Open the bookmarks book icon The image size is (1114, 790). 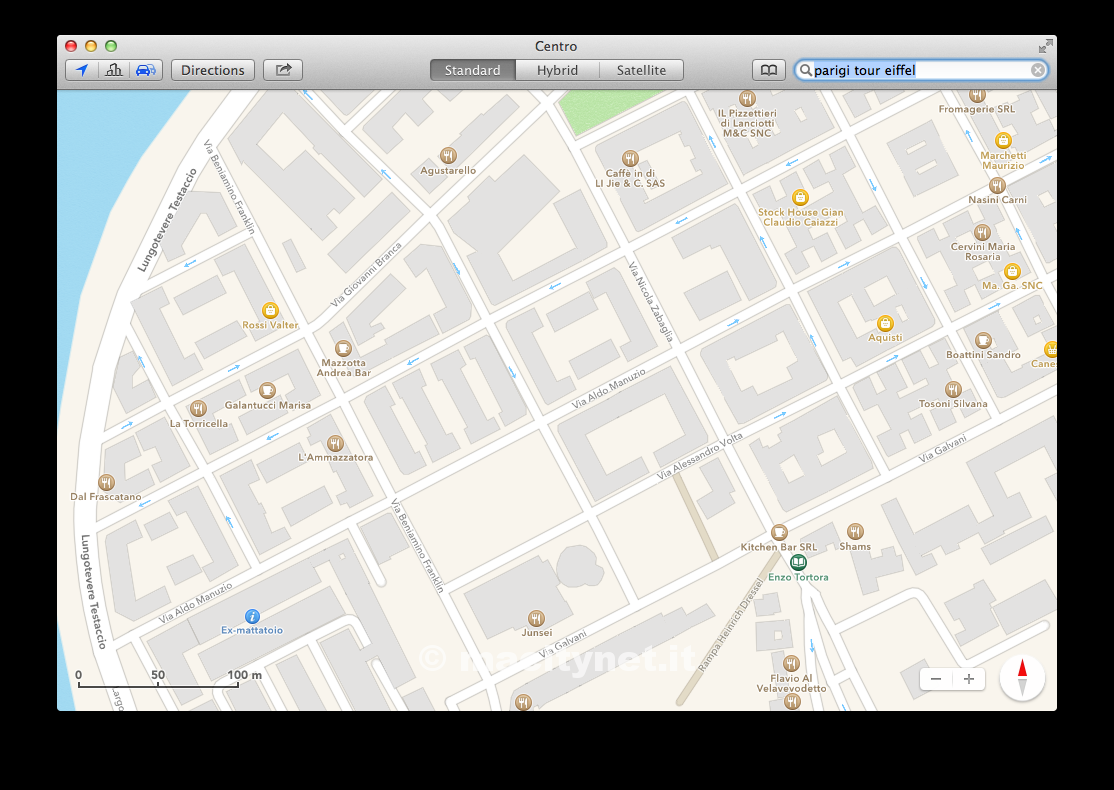(x=768, y=70)
